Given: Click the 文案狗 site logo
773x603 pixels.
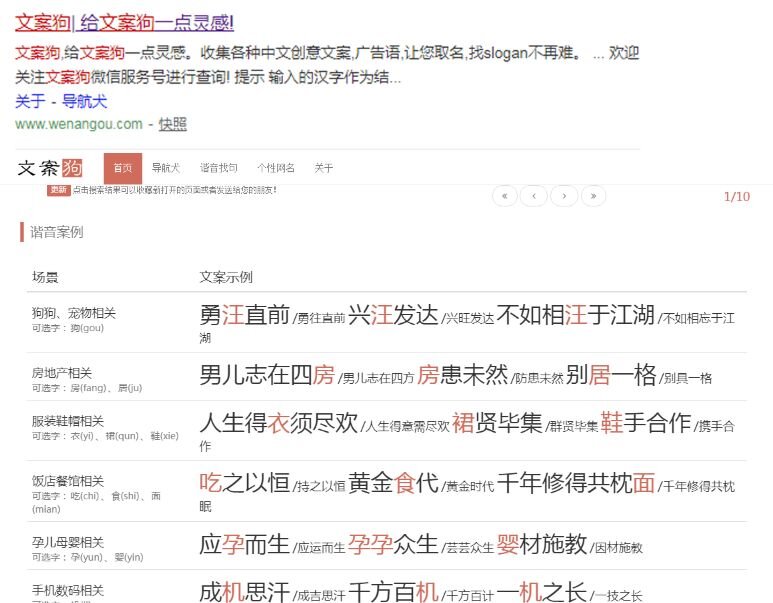Looking at the screenshot, I should (x=51, y=168).
